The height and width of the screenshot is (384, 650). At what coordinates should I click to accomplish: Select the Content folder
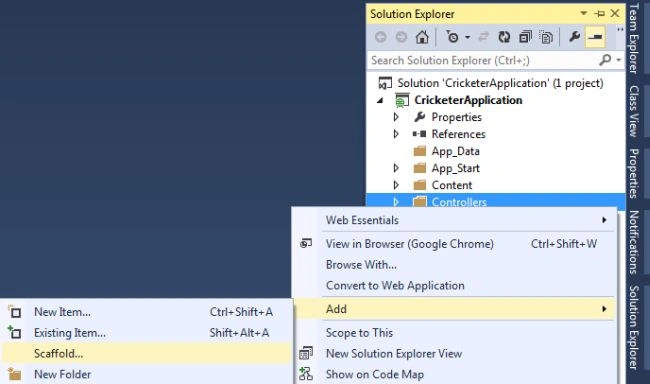pyautogui.click(x=451, y=185)
